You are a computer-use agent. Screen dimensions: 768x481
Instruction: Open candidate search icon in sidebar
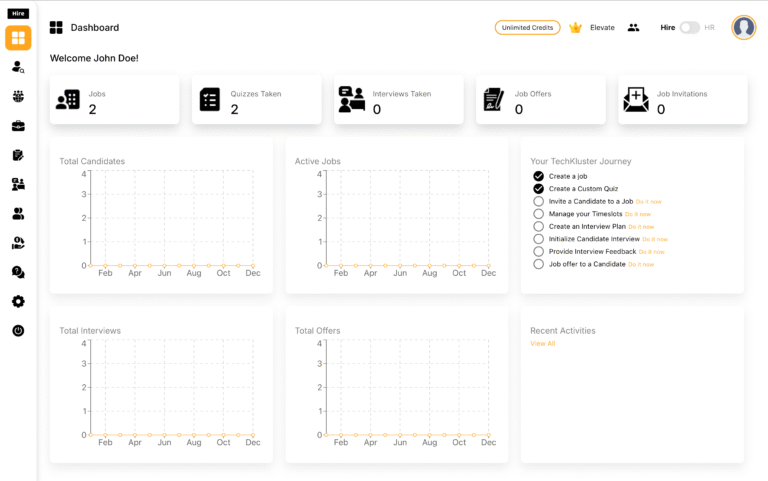(x=18, y=67)
